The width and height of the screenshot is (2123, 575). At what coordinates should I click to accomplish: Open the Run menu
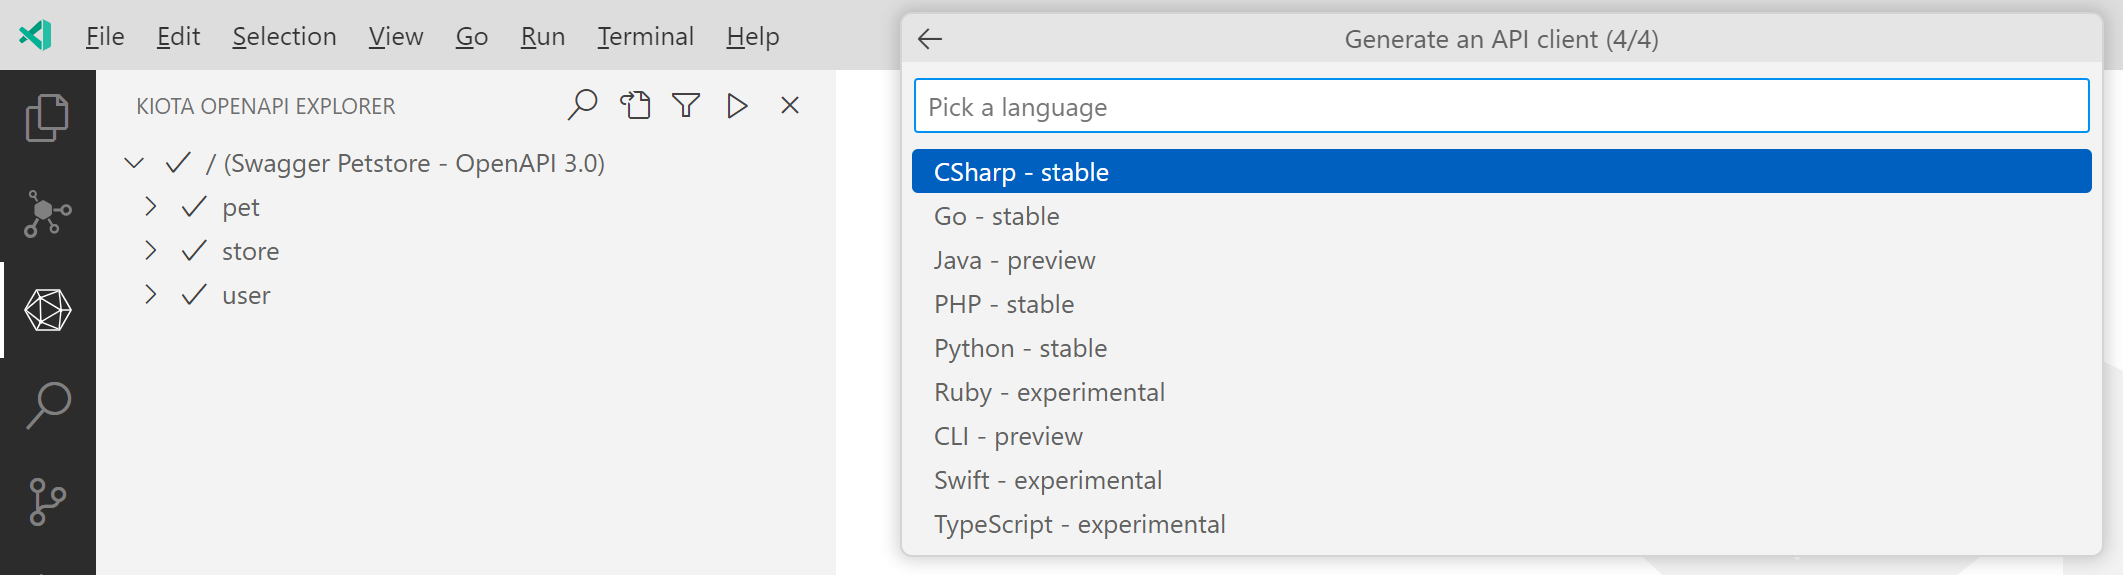(543, 37)
